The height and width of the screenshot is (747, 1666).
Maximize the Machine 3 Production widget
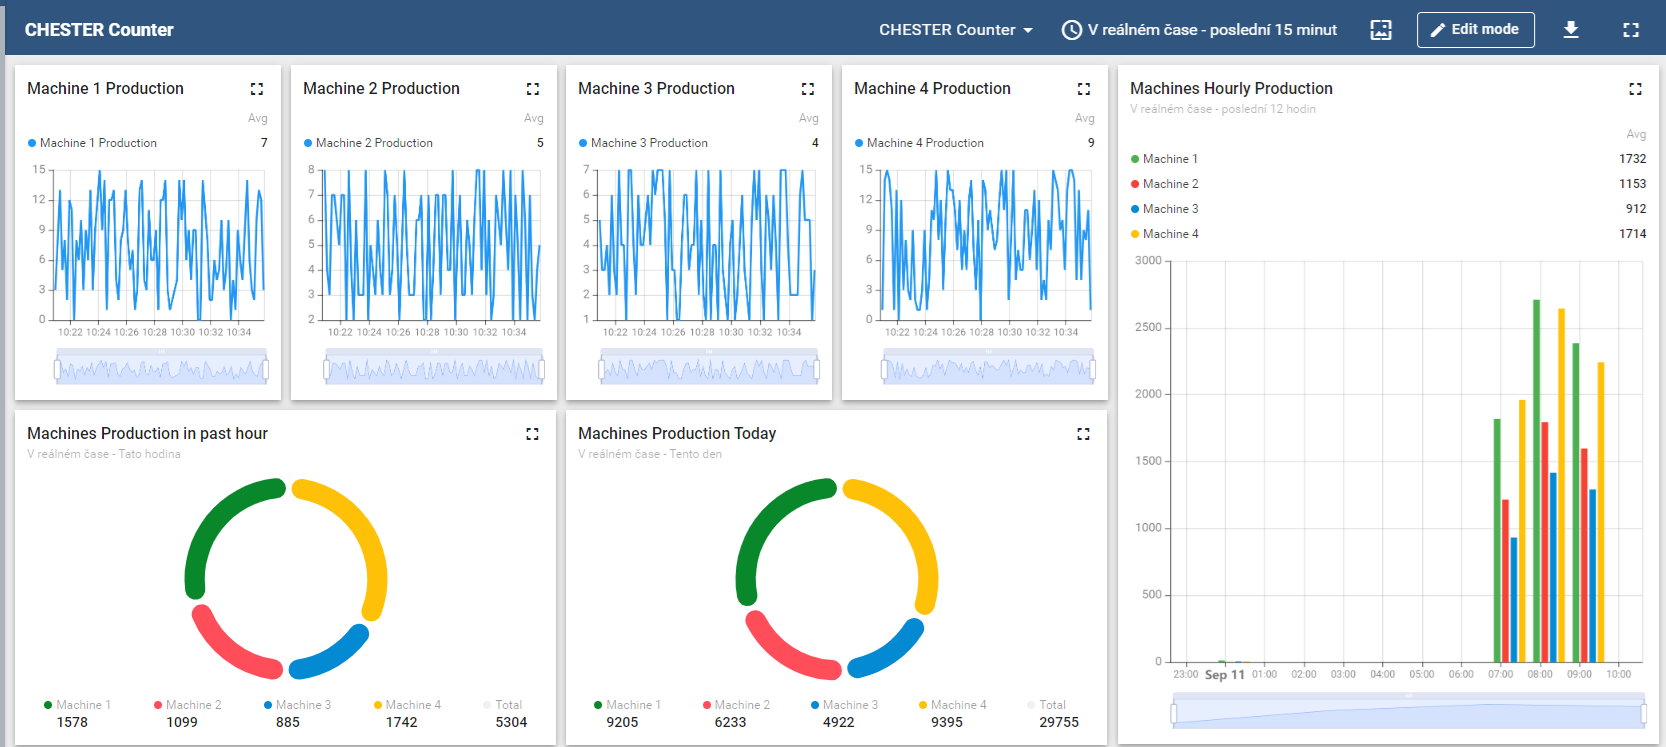point(808,89)
